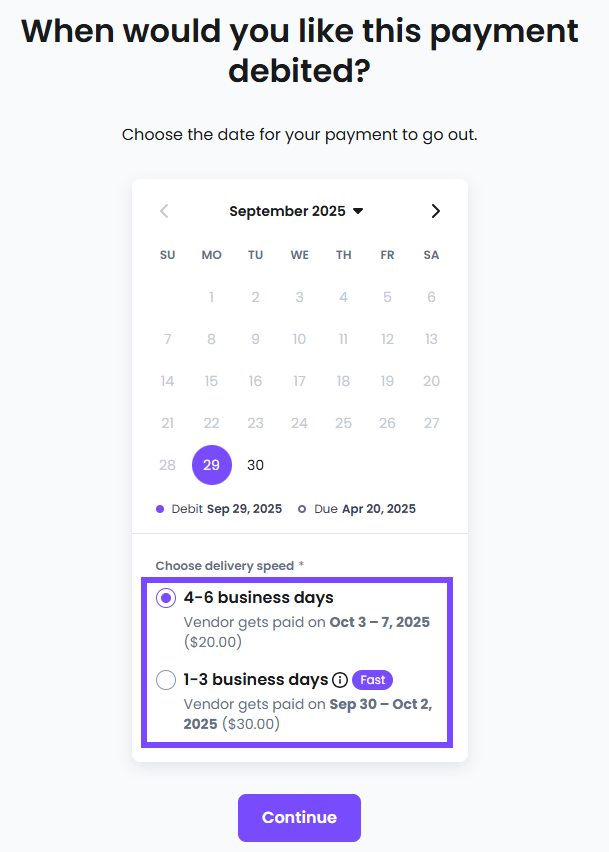The height and width of the screenshot is (852, 609).
Task: Select the 4-6 business days radio option
Action: point(167,598)
